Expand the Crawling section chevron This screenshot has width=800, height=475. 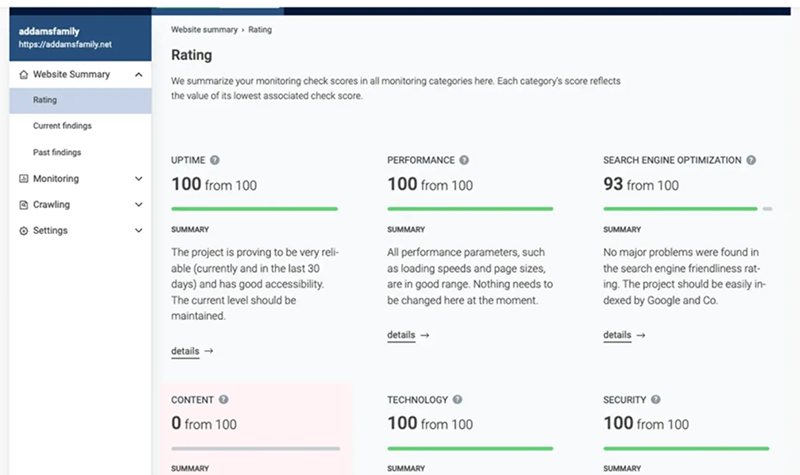click(x=138, y=205)
